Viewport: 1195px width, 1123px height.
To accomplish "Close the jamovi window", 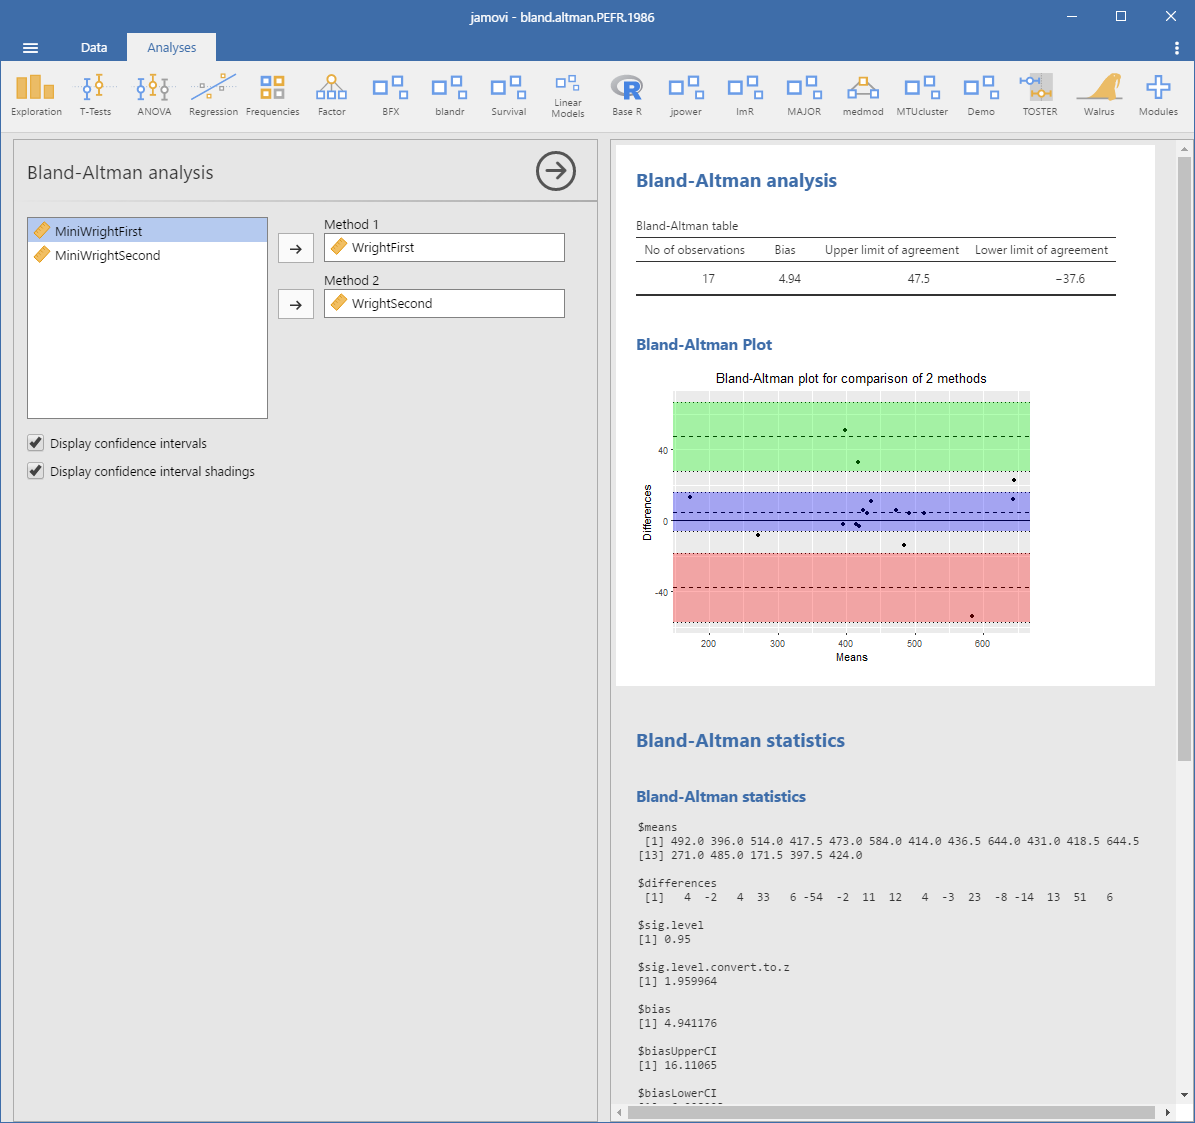I will (x=1171, y=17).
